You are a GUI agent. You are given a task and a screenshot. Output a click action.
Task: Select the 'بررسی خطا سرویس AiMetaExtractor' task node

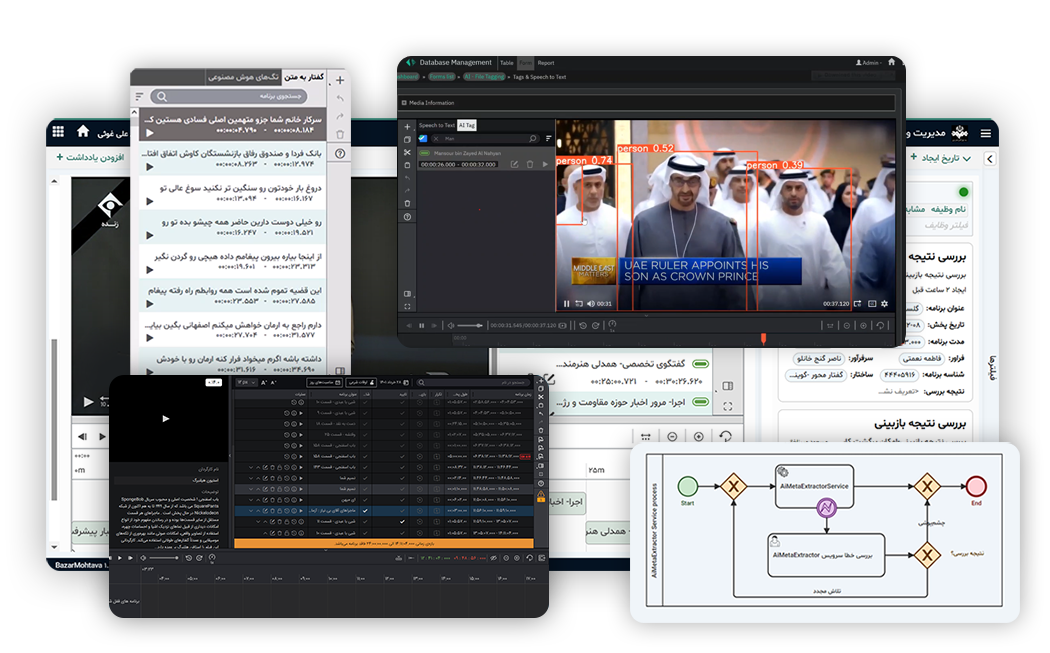pyautogui.click(x=826, y=555)
